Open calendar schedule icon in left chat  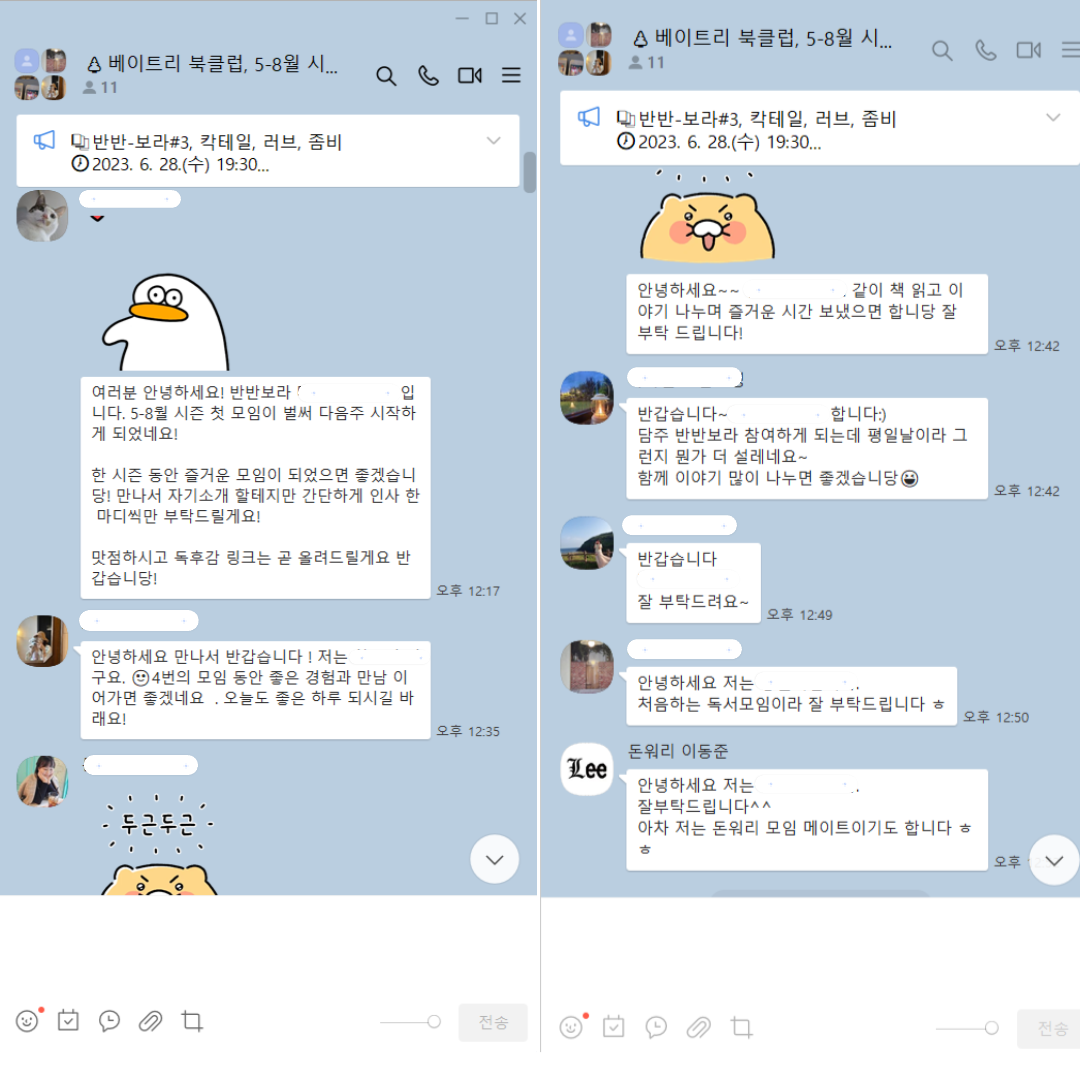68,1020
